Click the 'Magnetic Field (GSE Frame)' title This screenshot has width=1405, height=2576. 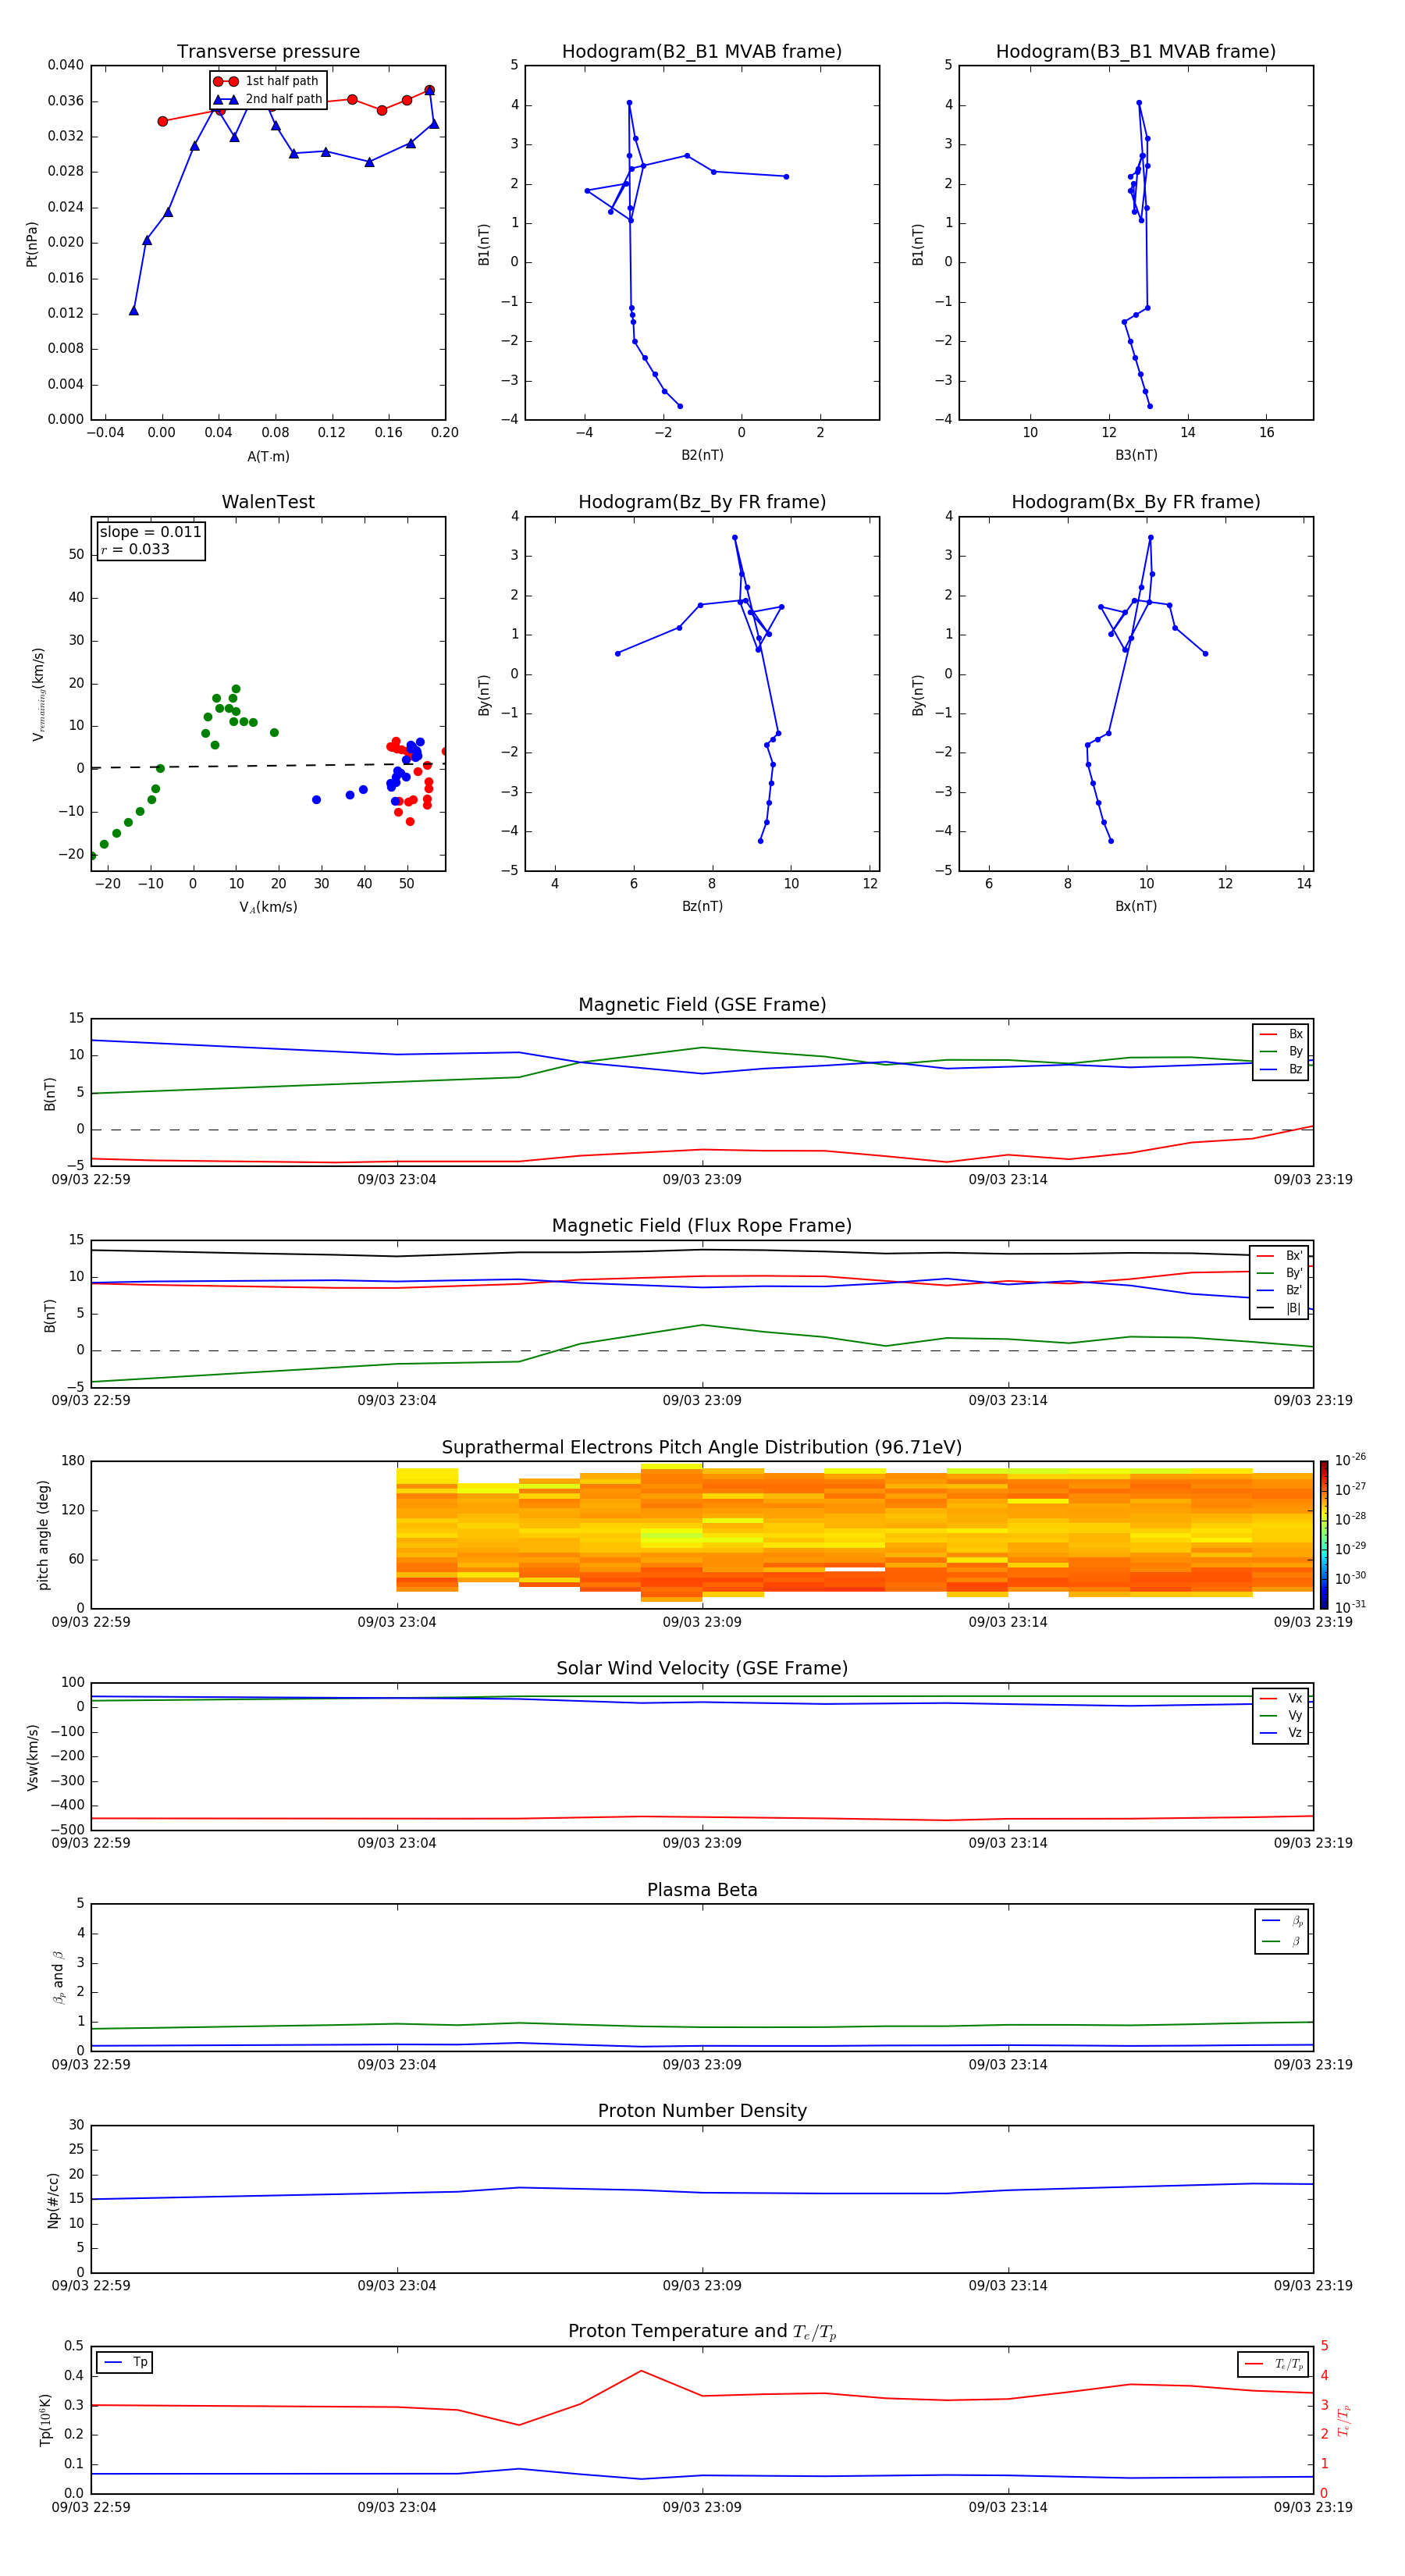click(x=702, y=1005)
